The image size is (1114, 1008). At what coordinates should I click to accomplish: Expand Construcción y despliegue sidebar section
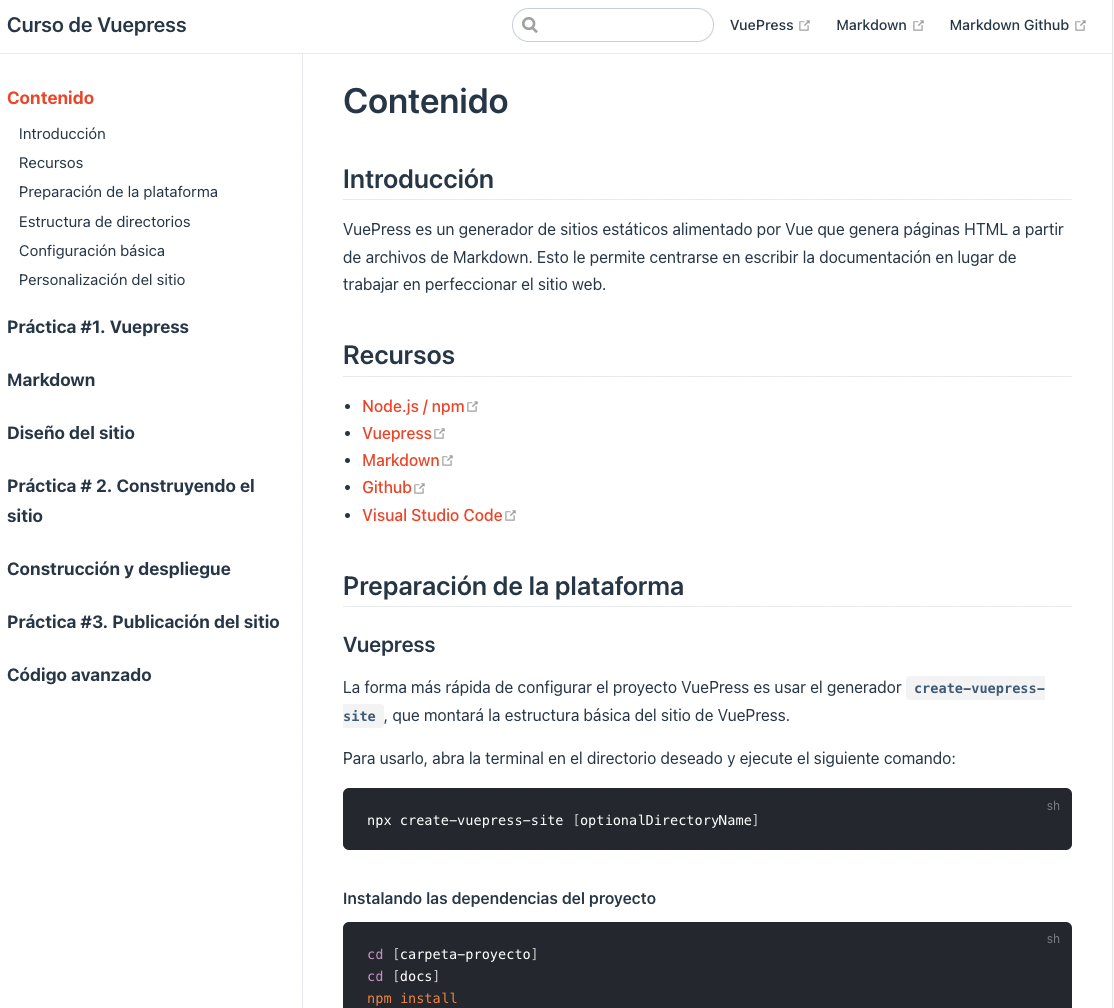click(119, 569)
